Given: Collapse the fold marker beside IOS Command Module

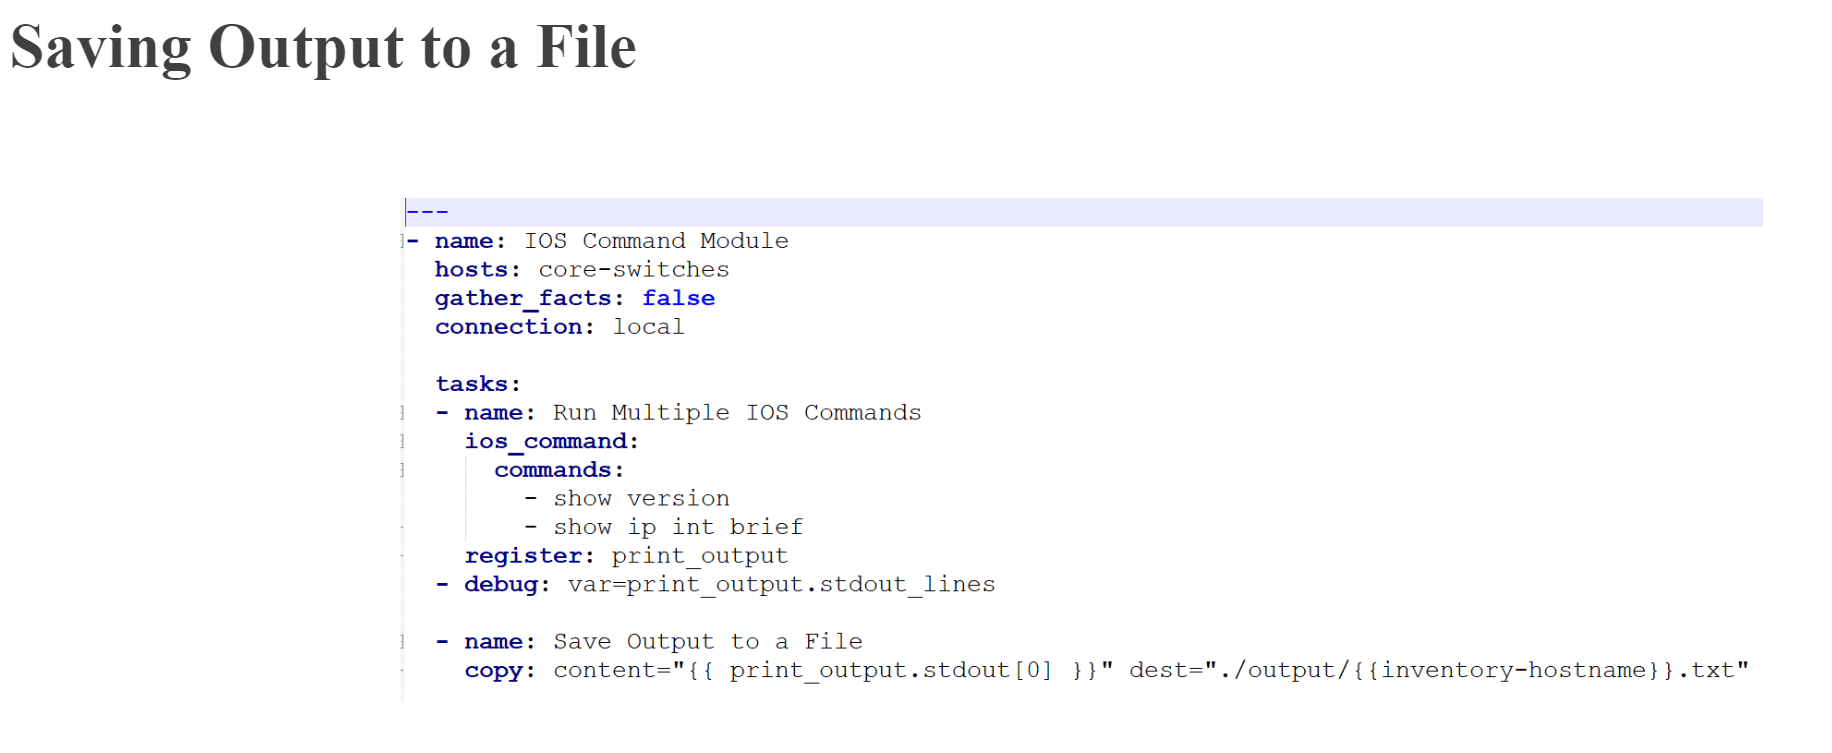Looking at the screenshot, I should [402, 241].
